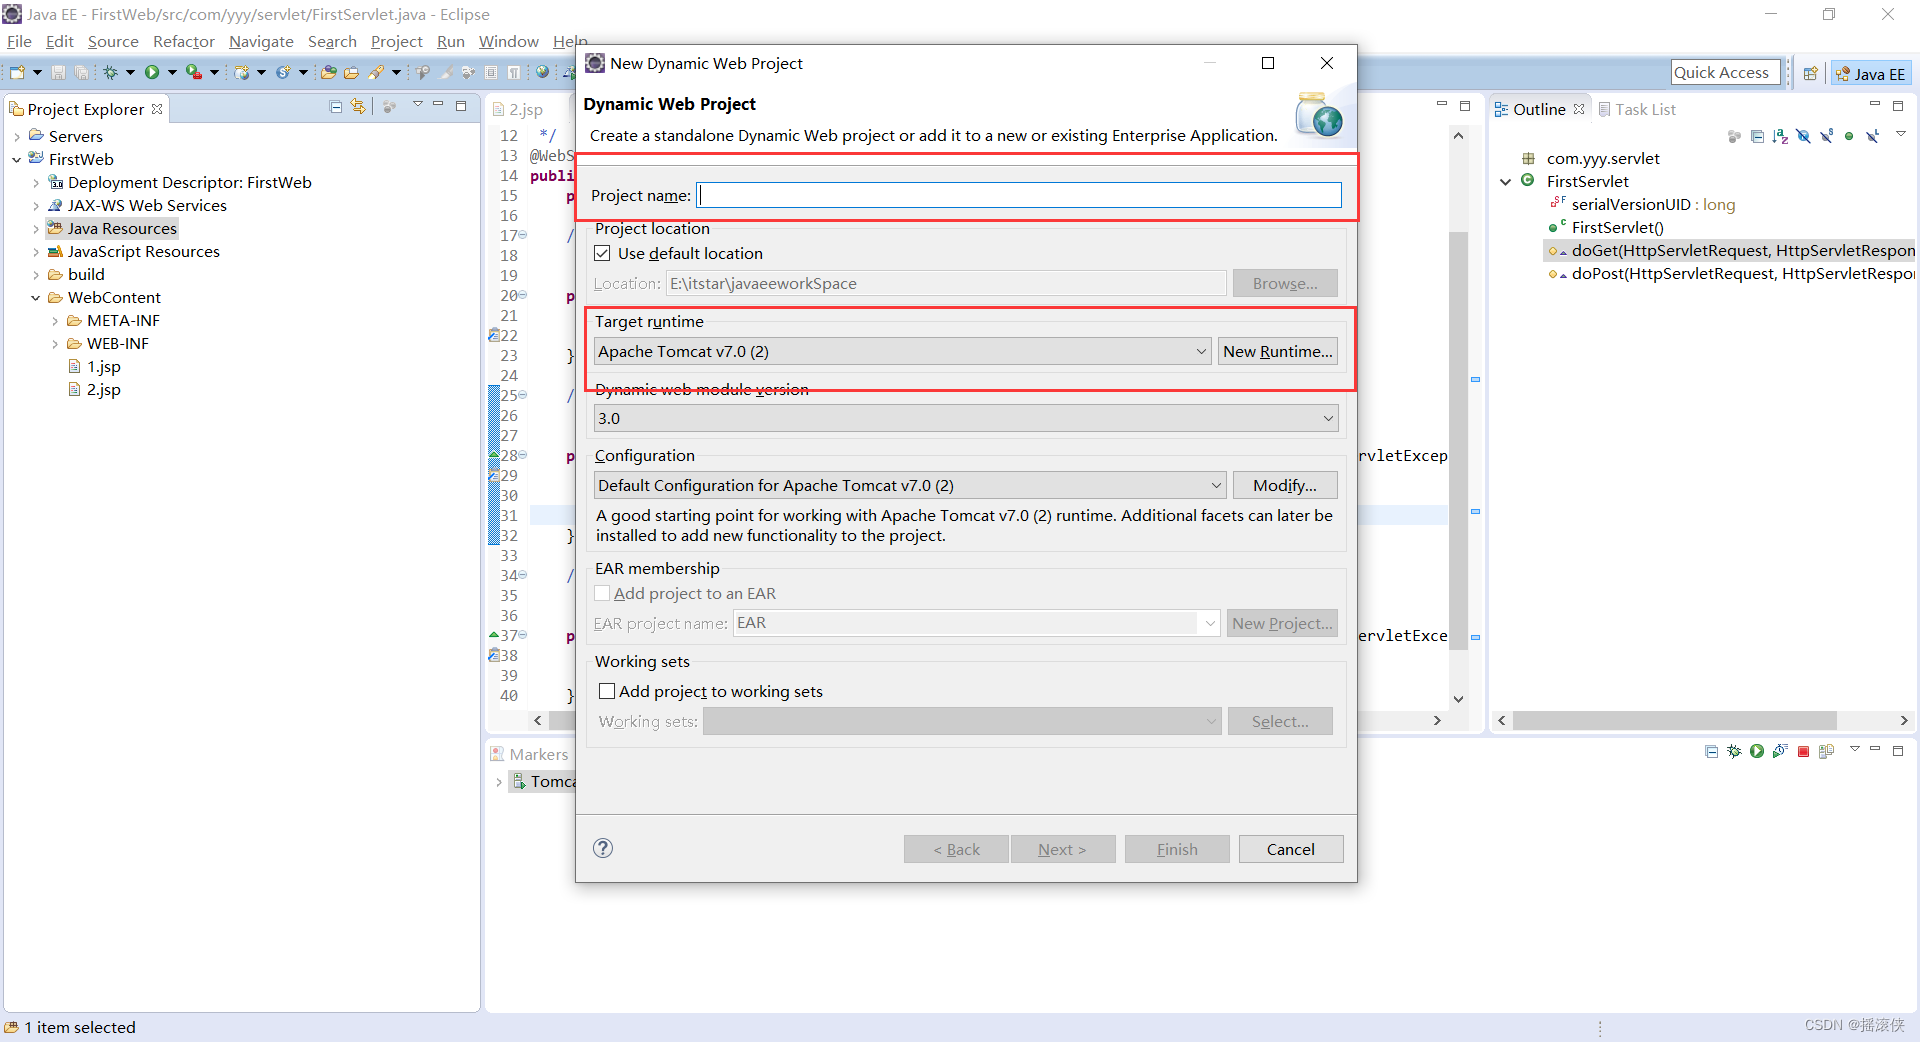Click the Run Last Tool icon with the red toolbox
The image size is (1920, 1042).
[x=194, y=72]
